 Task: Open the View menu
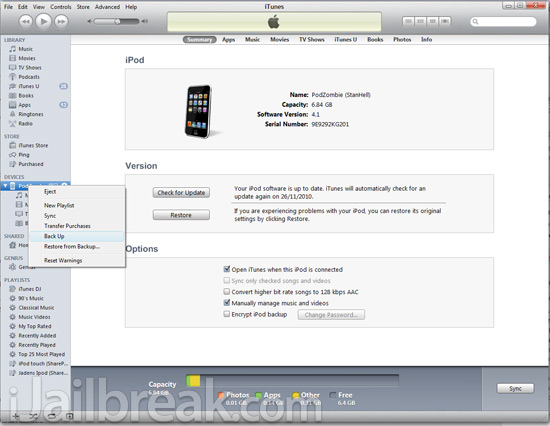39,7
